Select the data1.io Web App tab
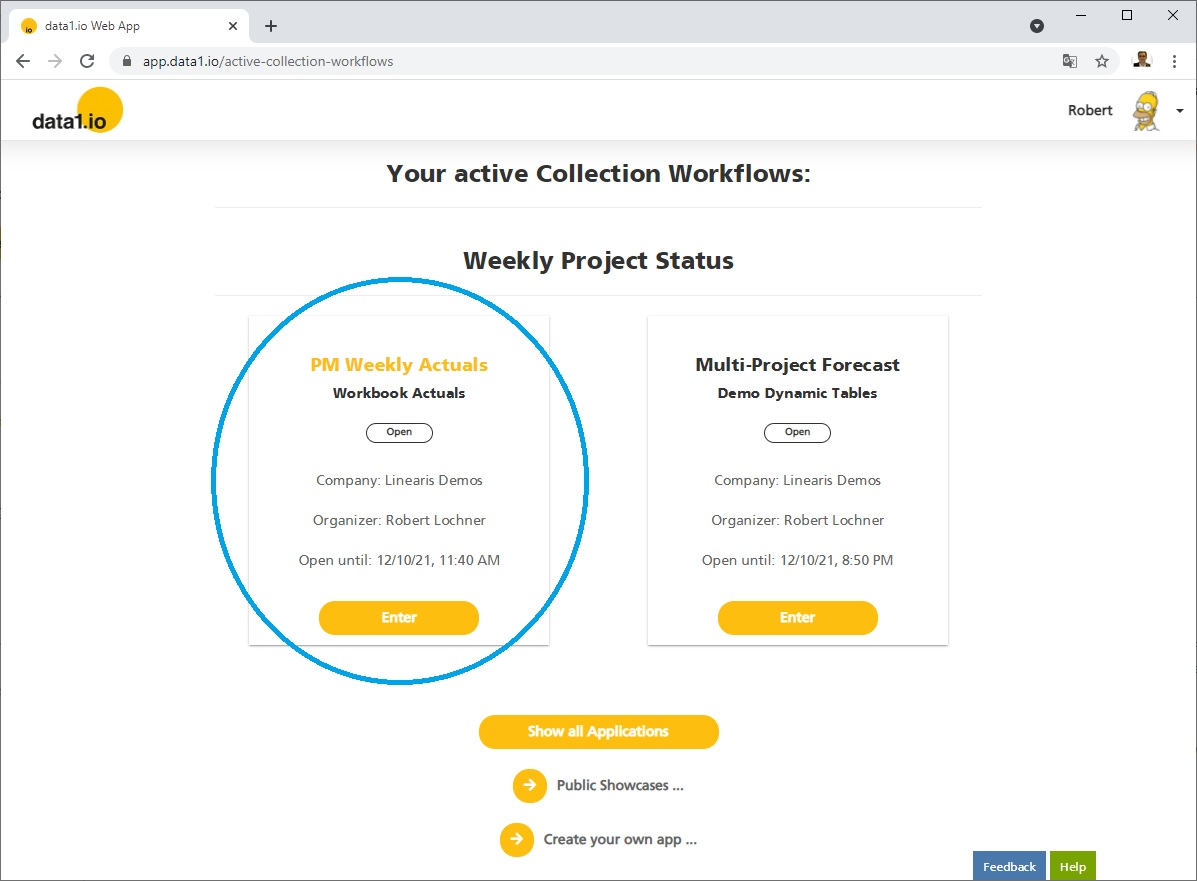 pyautogui.click(x=120, y=26)
